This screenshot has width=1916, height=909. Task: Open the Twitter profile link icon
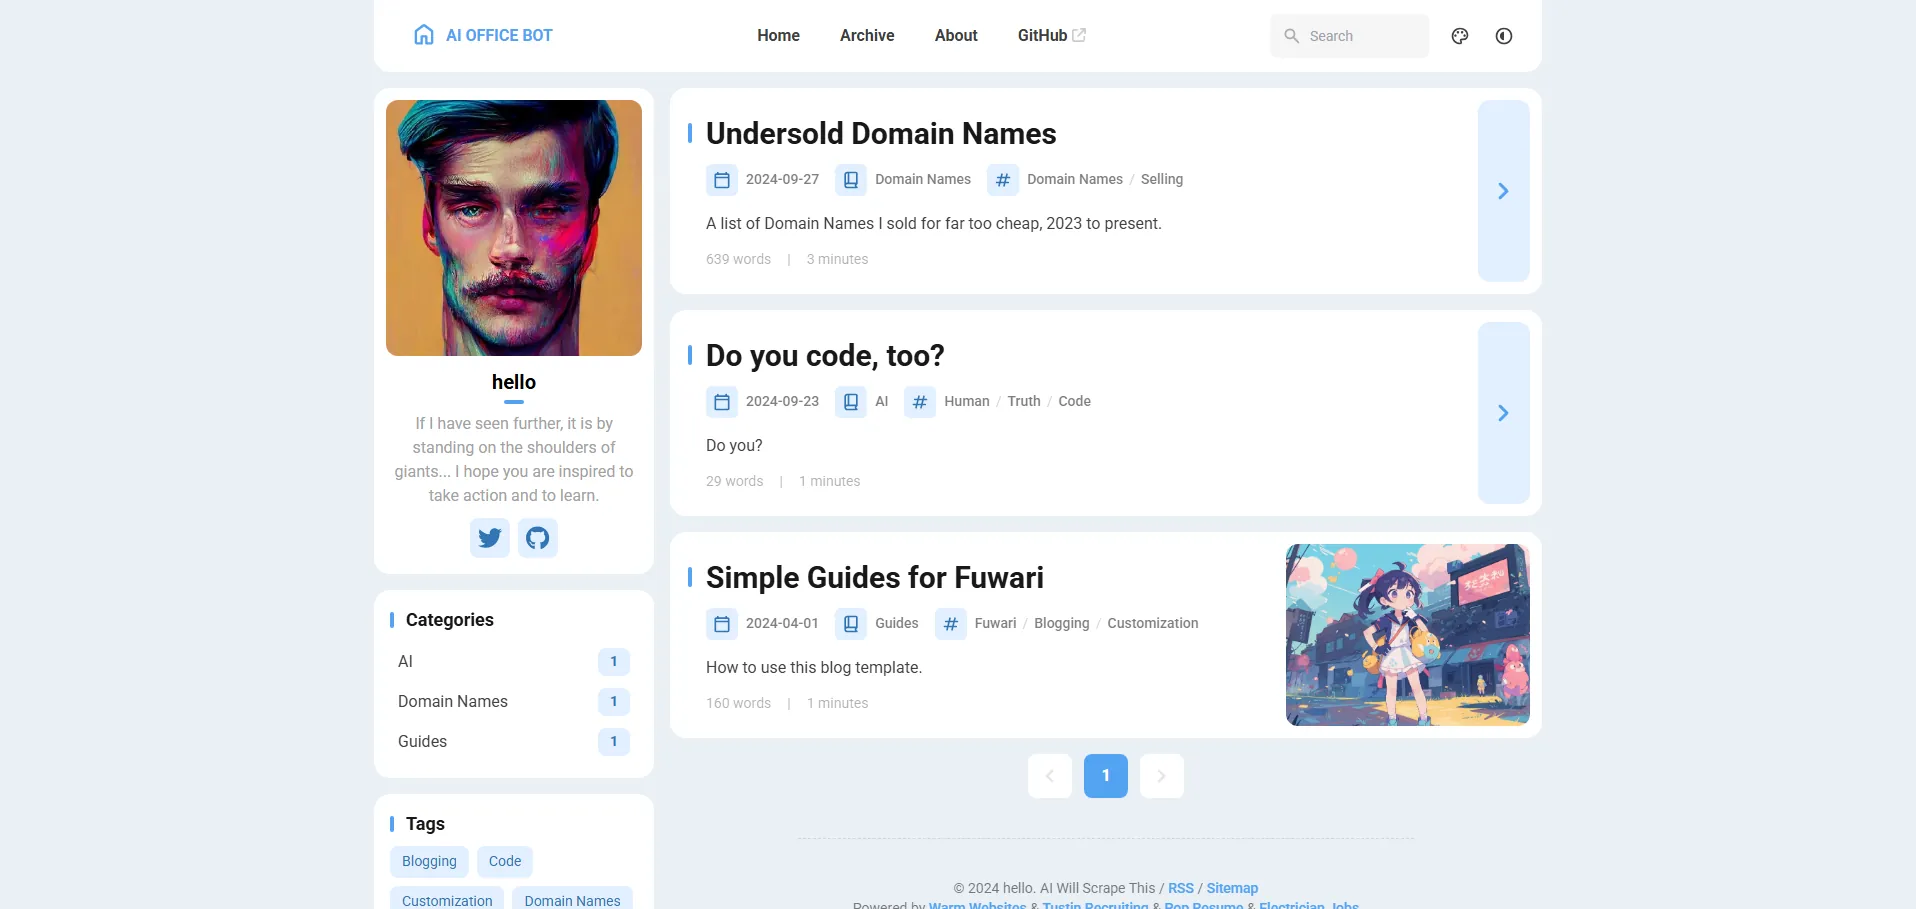point(490,538)
